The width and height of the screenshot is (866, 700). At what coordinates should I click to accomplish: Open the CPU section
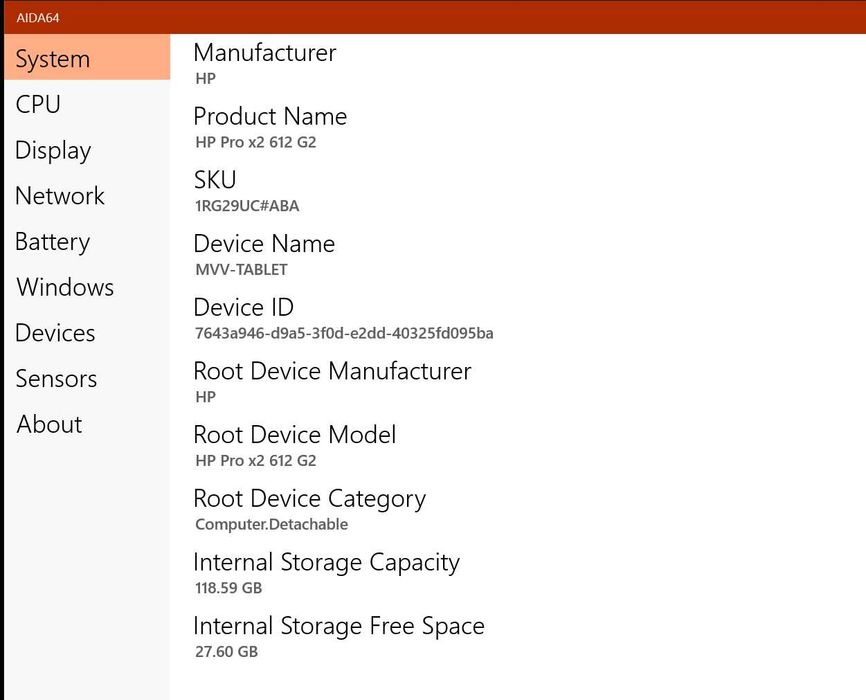pos(87,104)
